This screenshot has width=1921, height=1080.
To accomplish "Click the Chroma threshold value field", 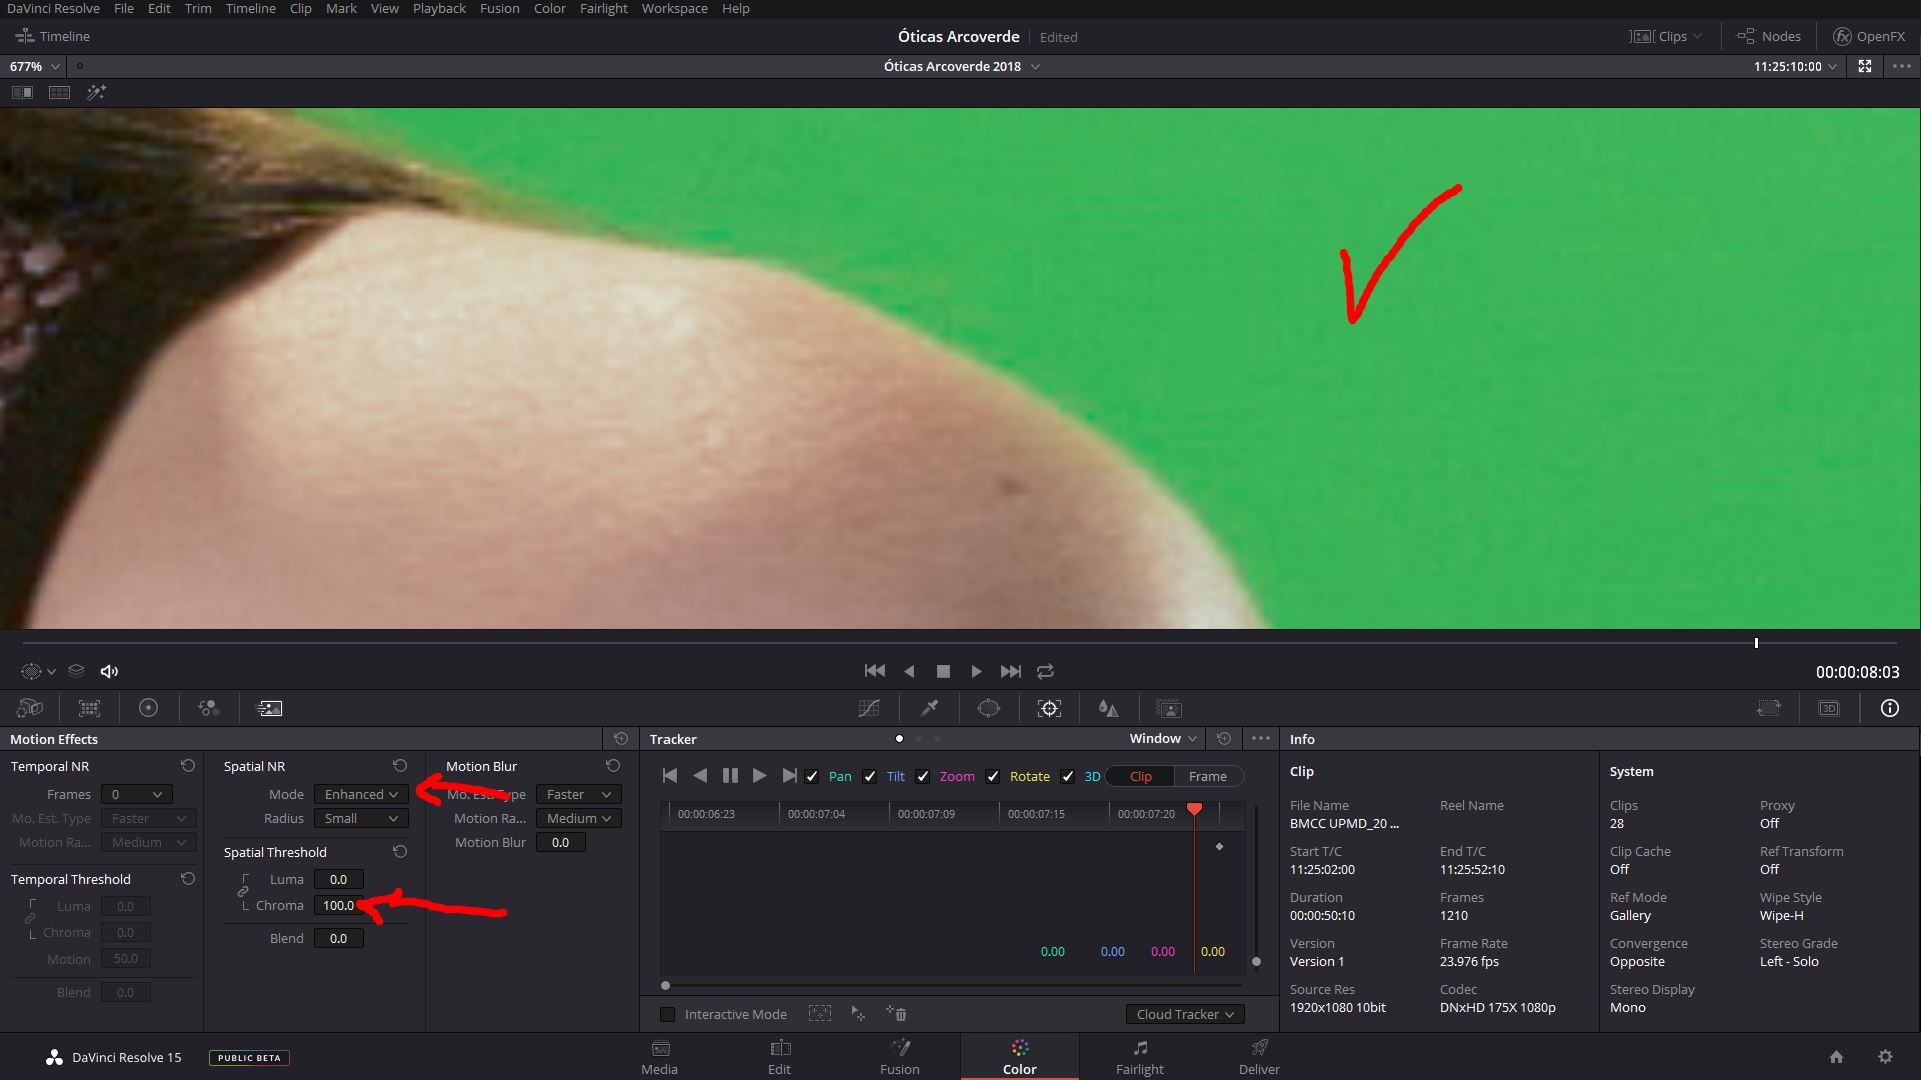I will click(338, 905).
